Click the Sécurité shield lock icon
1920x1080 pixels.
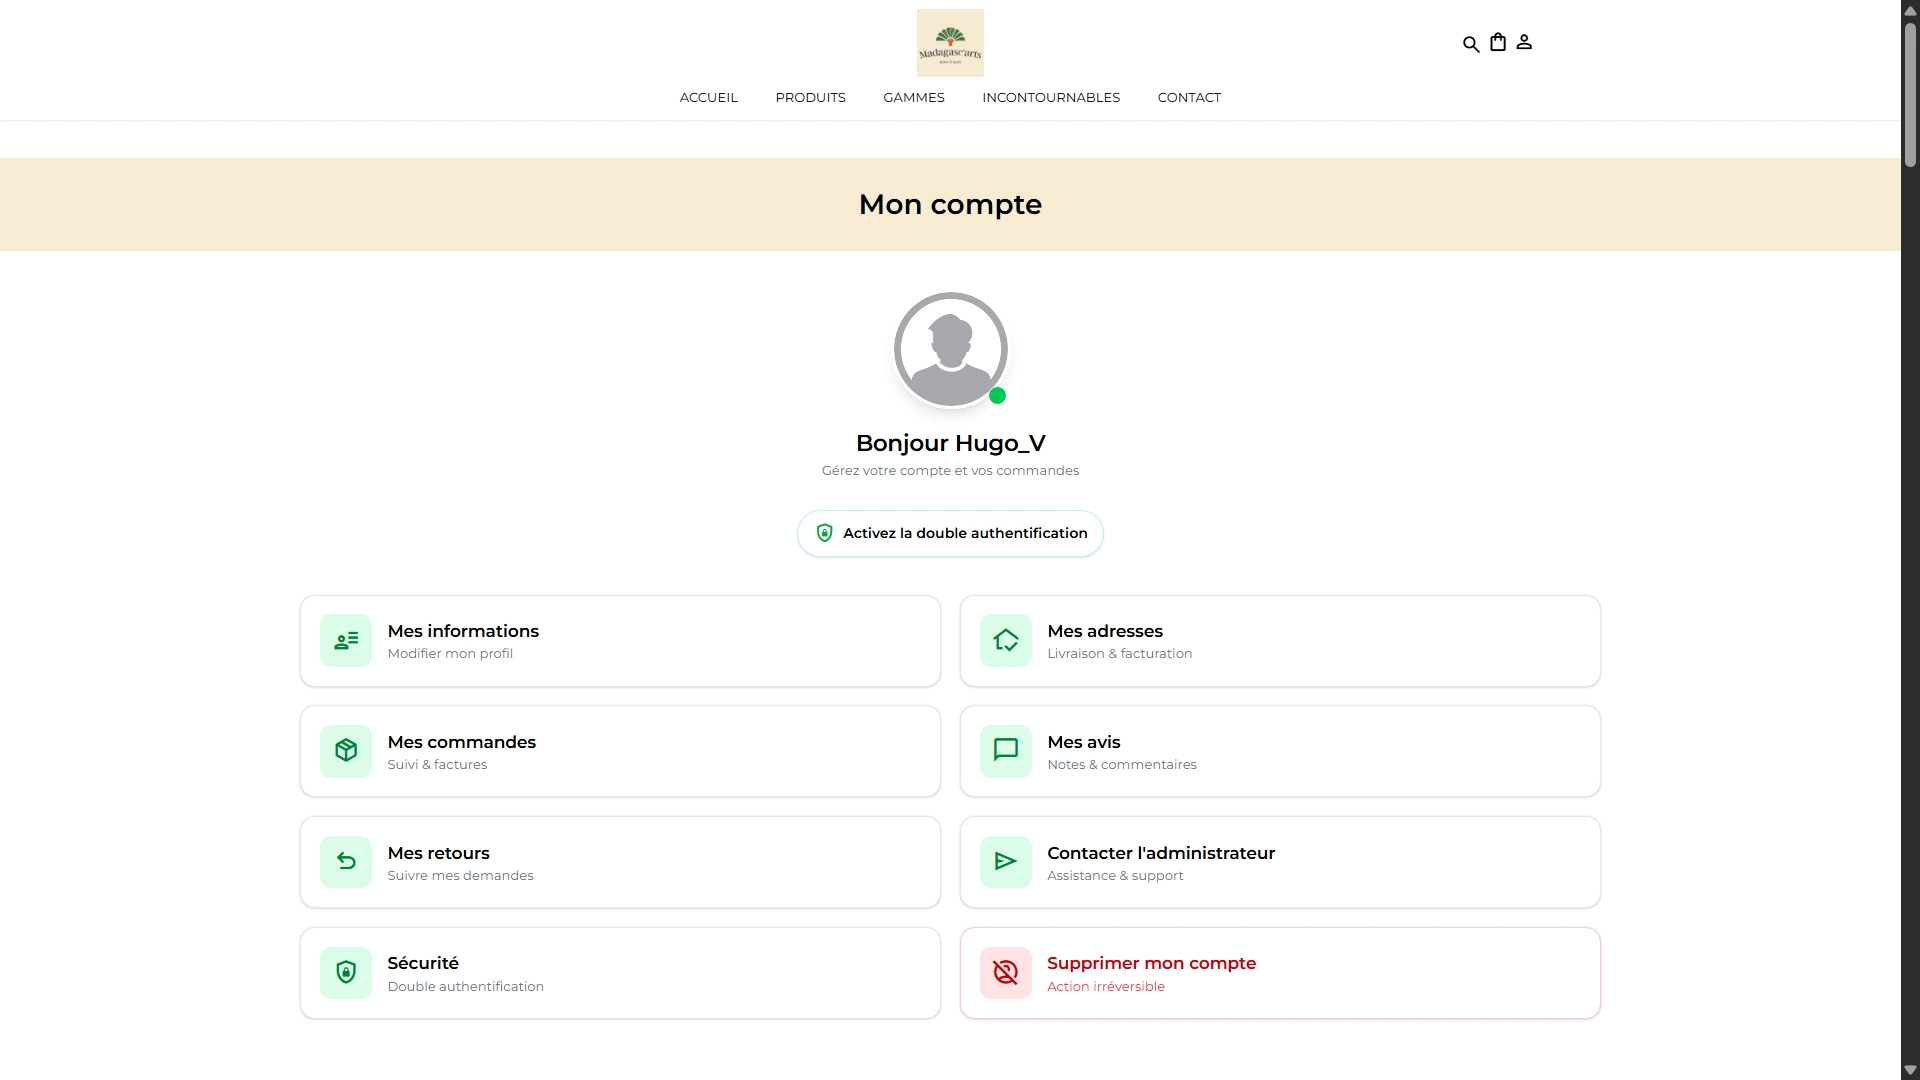click(x=346, y=972)
